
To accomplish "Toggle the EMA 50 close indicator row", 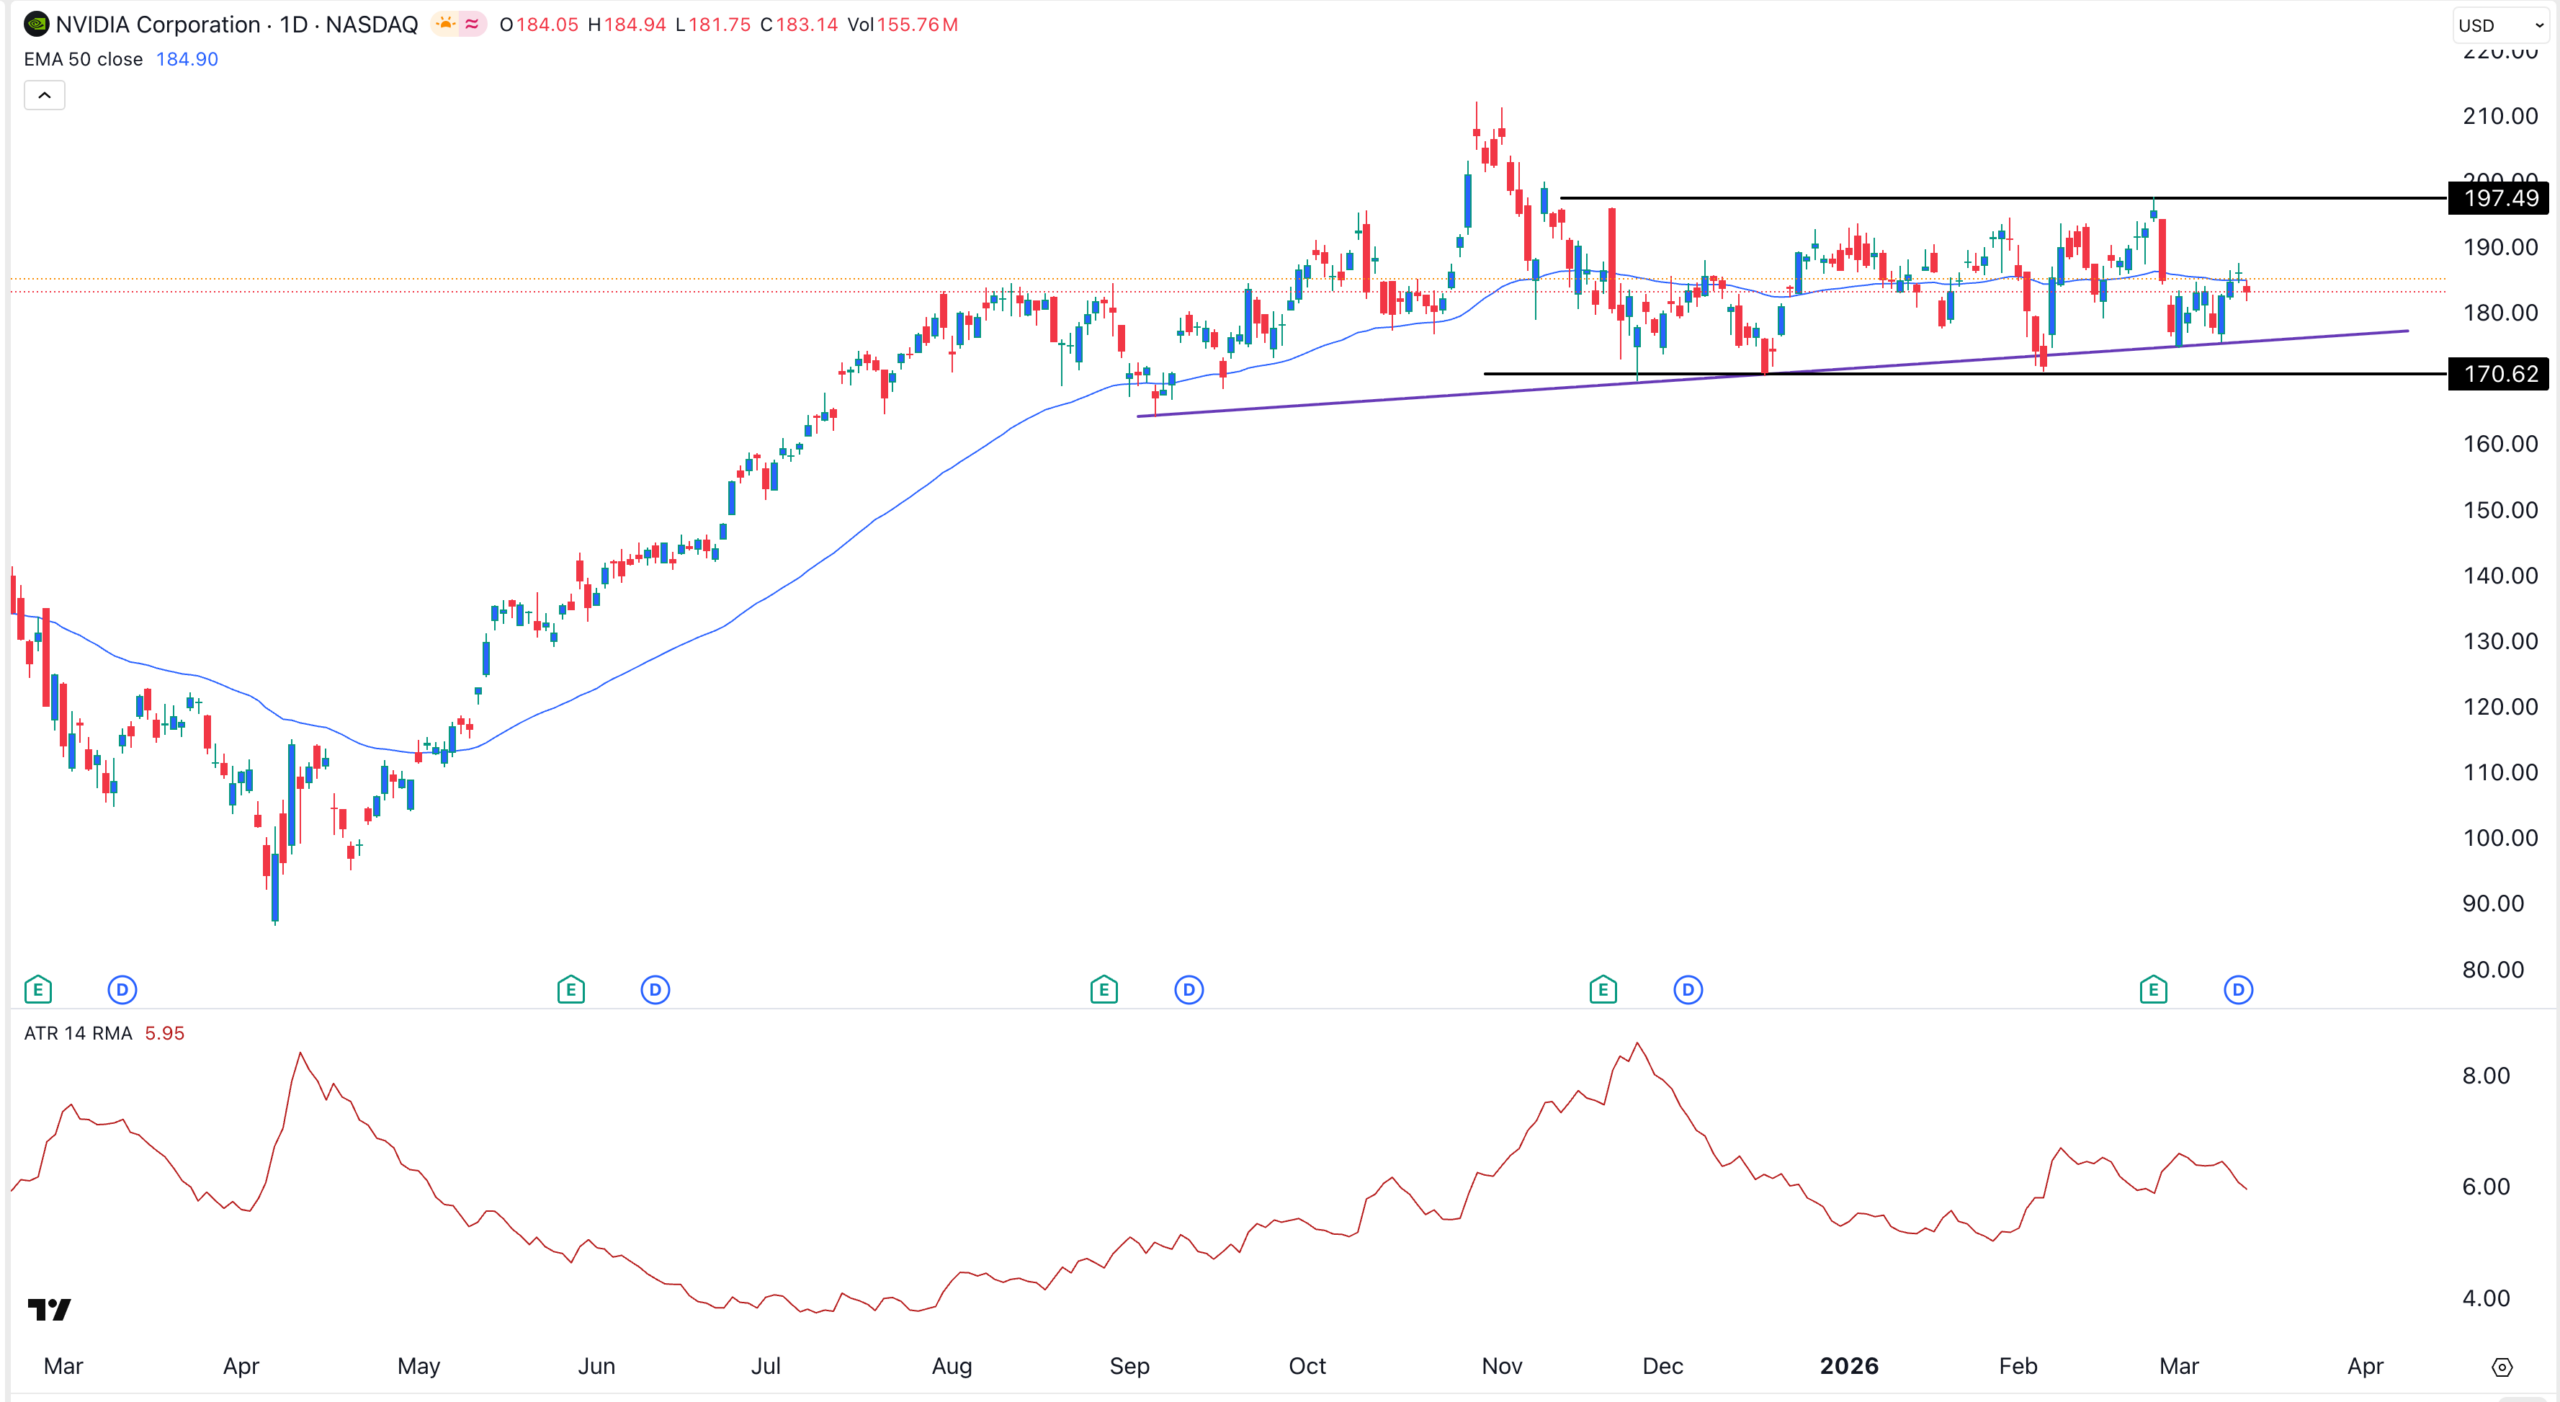I will point(85,59).
